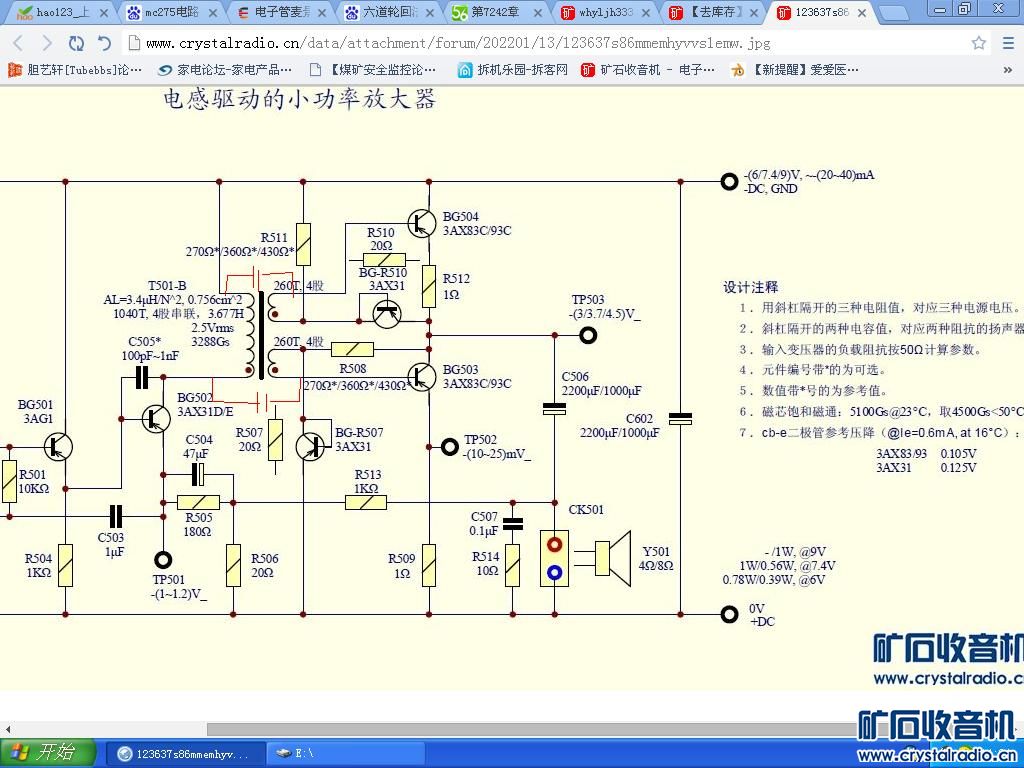The image size is (1024, 768).
Task: Go back using the browser back arrow
Action: click(18, 43)
